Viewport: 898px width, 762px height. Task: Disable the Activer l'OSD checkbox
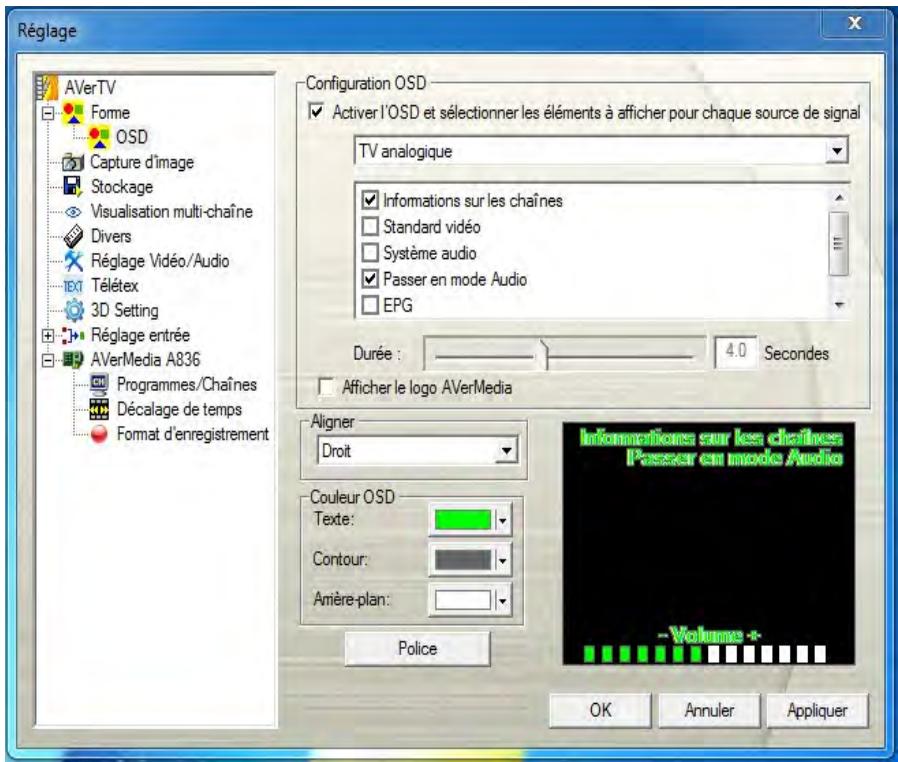coord(316,112)
